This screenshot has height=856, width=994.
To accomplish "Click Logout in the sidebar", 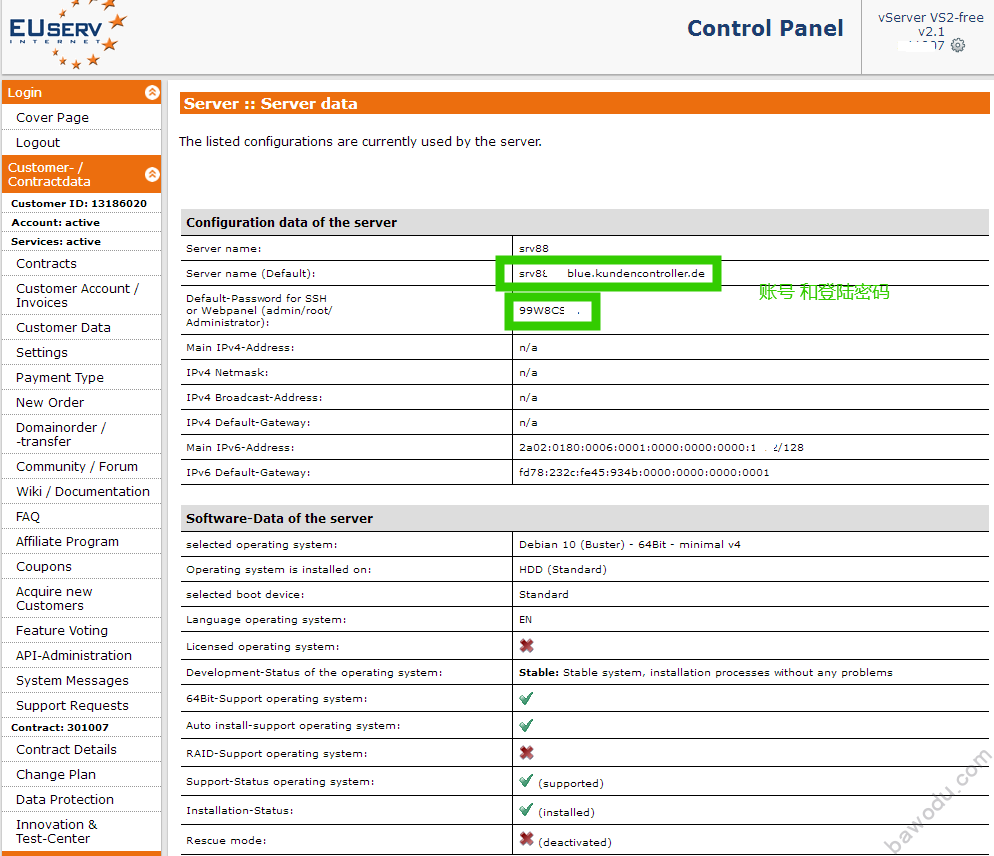I will (37, 143).
